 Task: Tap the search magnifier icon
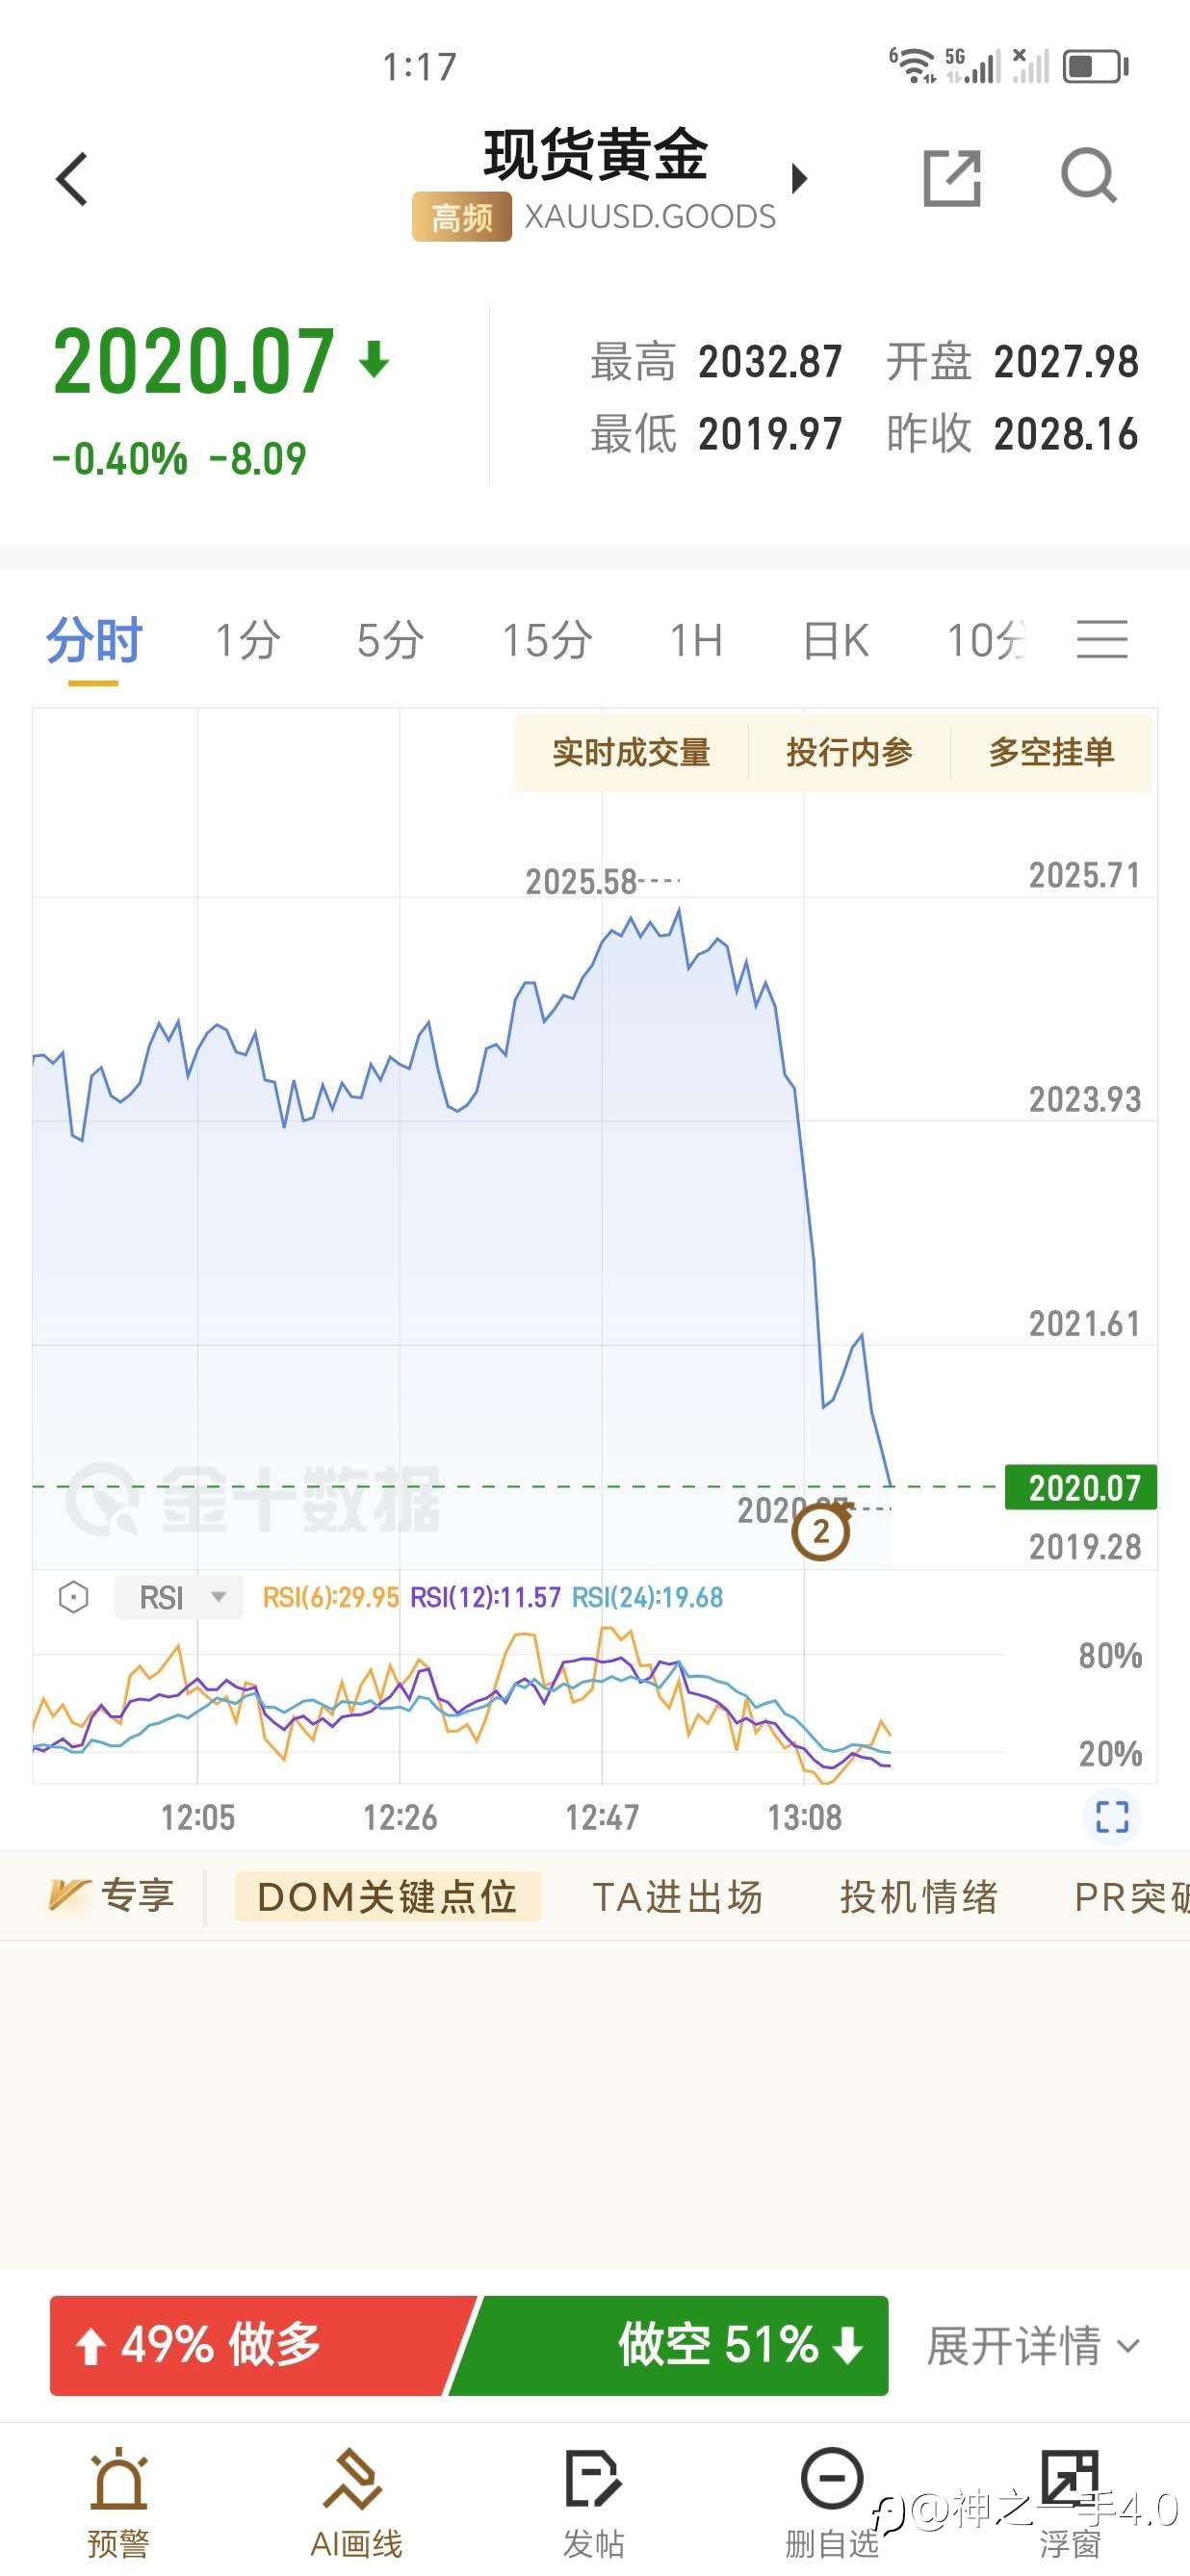pos(1088,177)
